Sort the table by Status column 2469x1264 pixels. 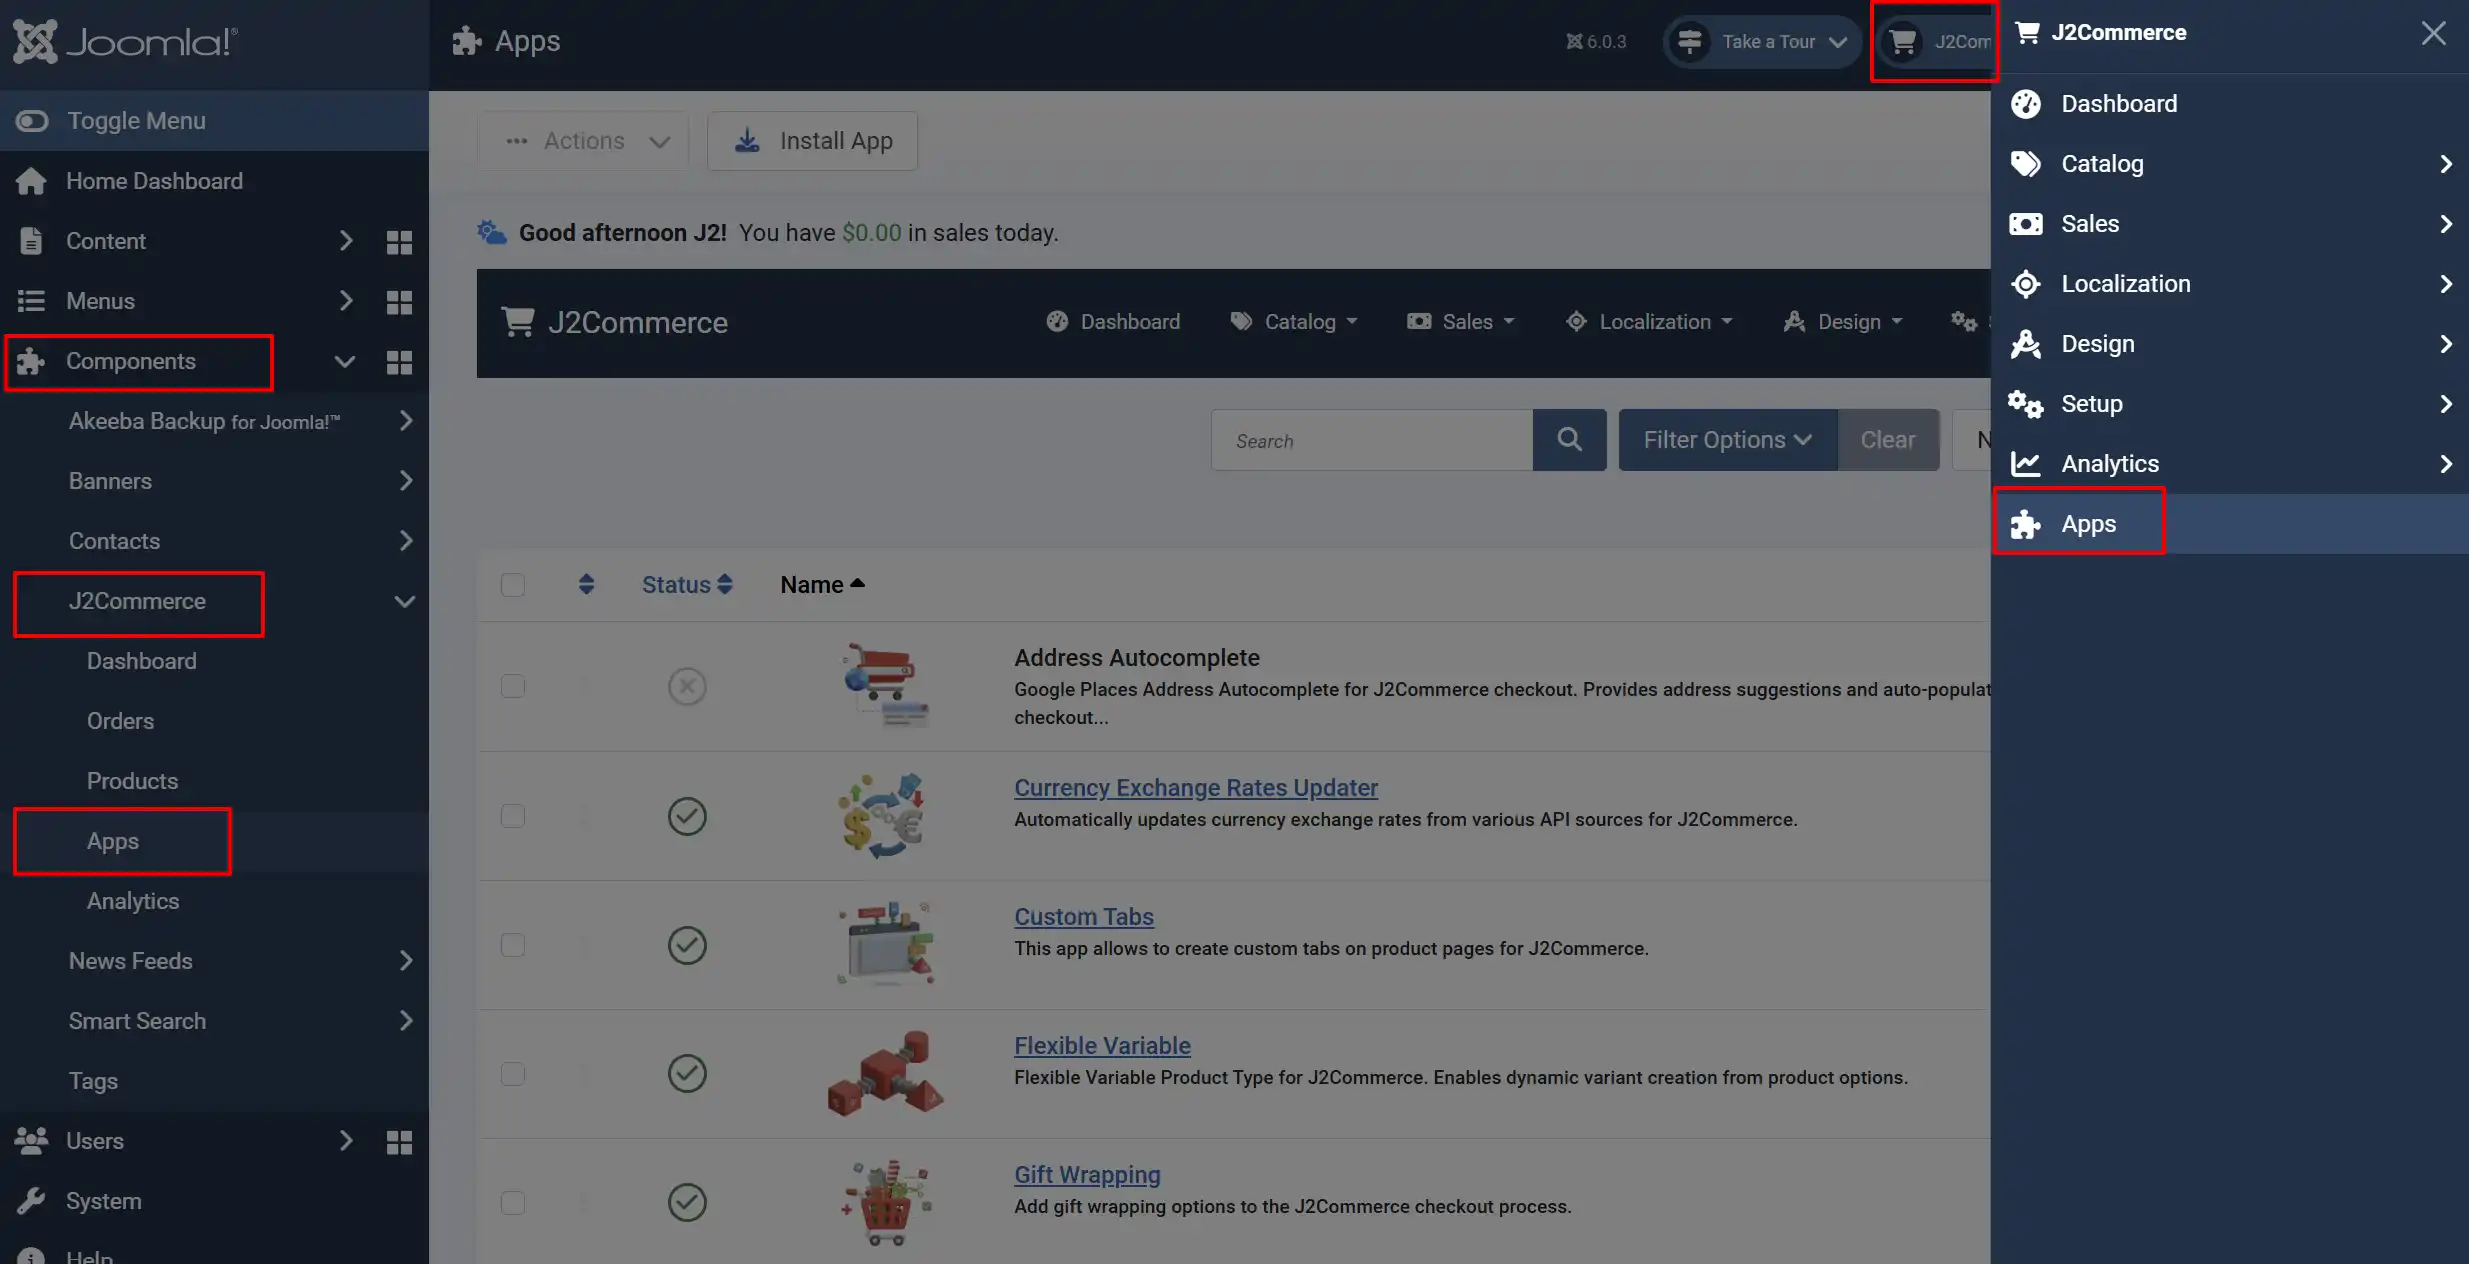pyautogui.click(x=687, y=585)
